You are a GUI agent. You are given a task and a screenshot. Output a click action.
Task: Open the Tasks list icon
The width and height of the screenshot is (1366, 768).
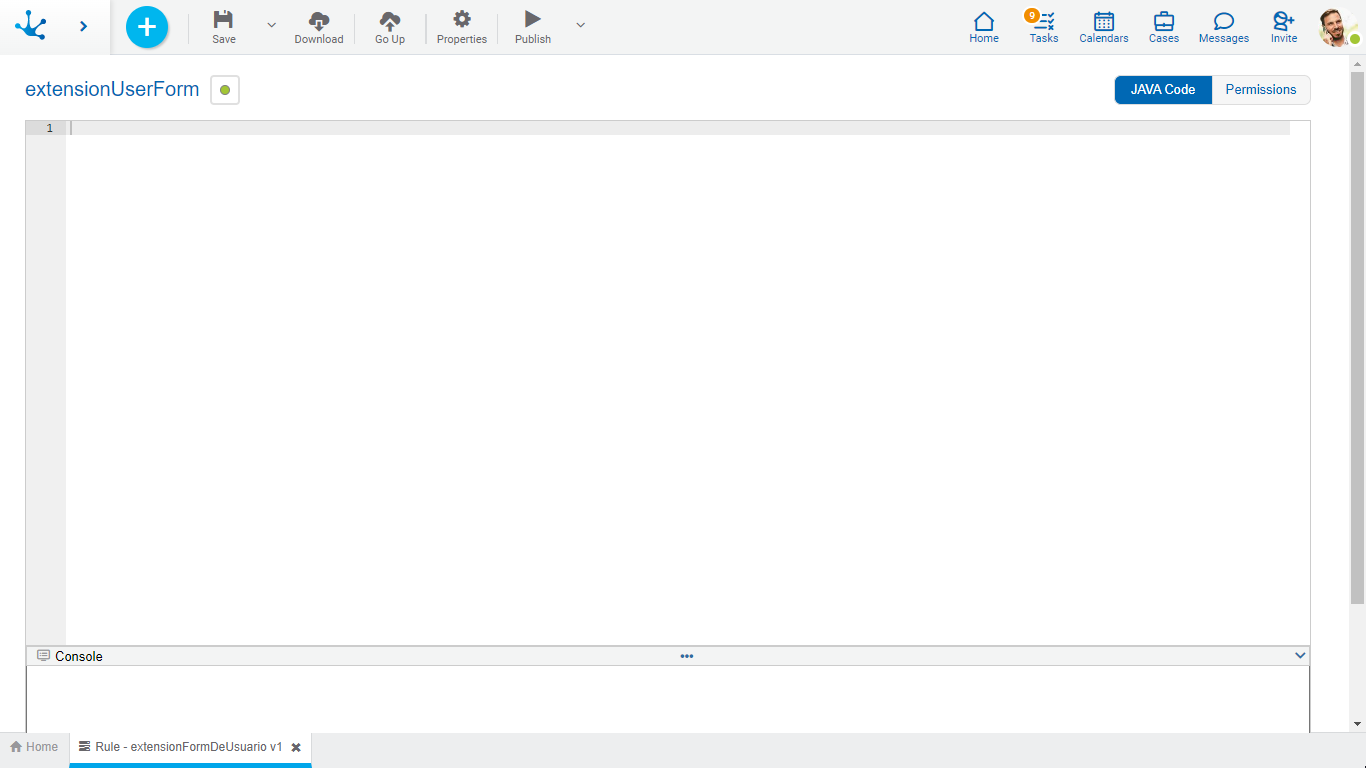[1044, 22]
